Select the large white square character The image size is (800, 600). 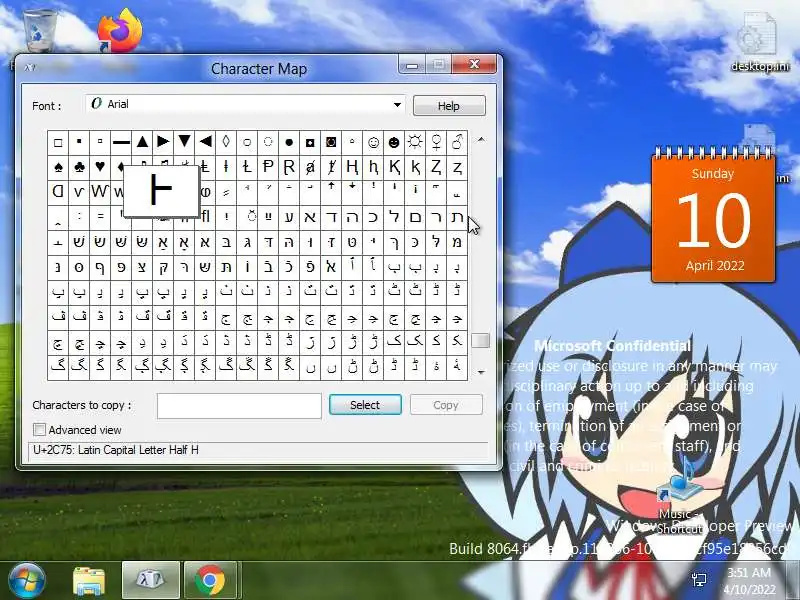58,142
